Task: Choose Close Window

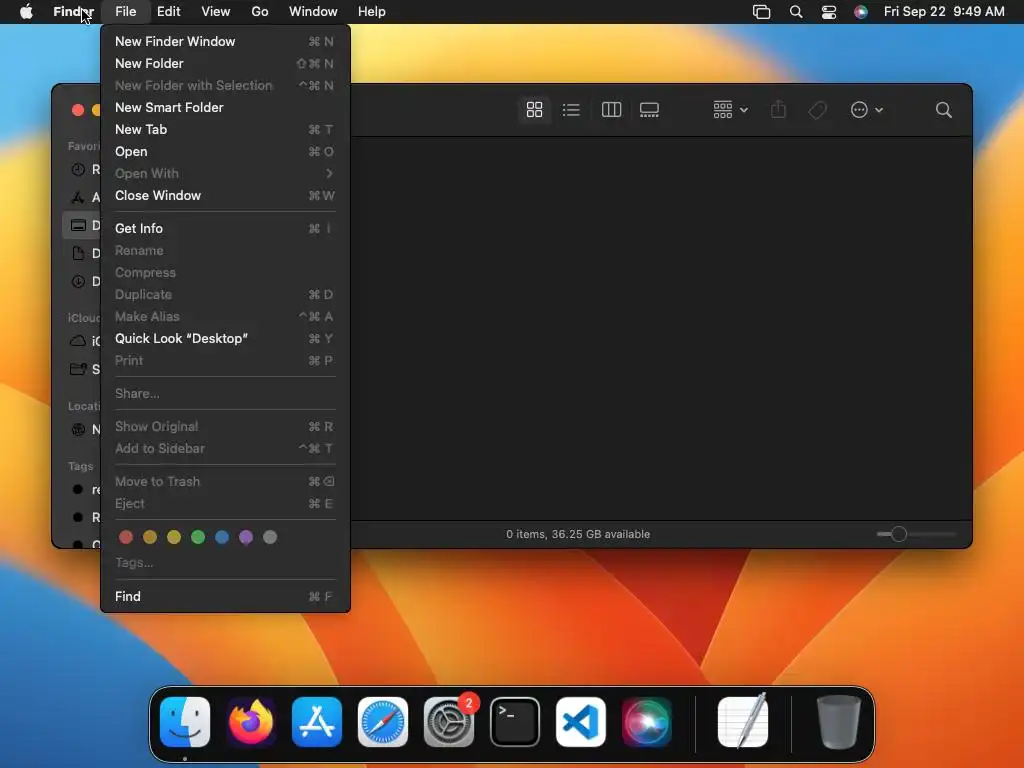Action: 225,195
